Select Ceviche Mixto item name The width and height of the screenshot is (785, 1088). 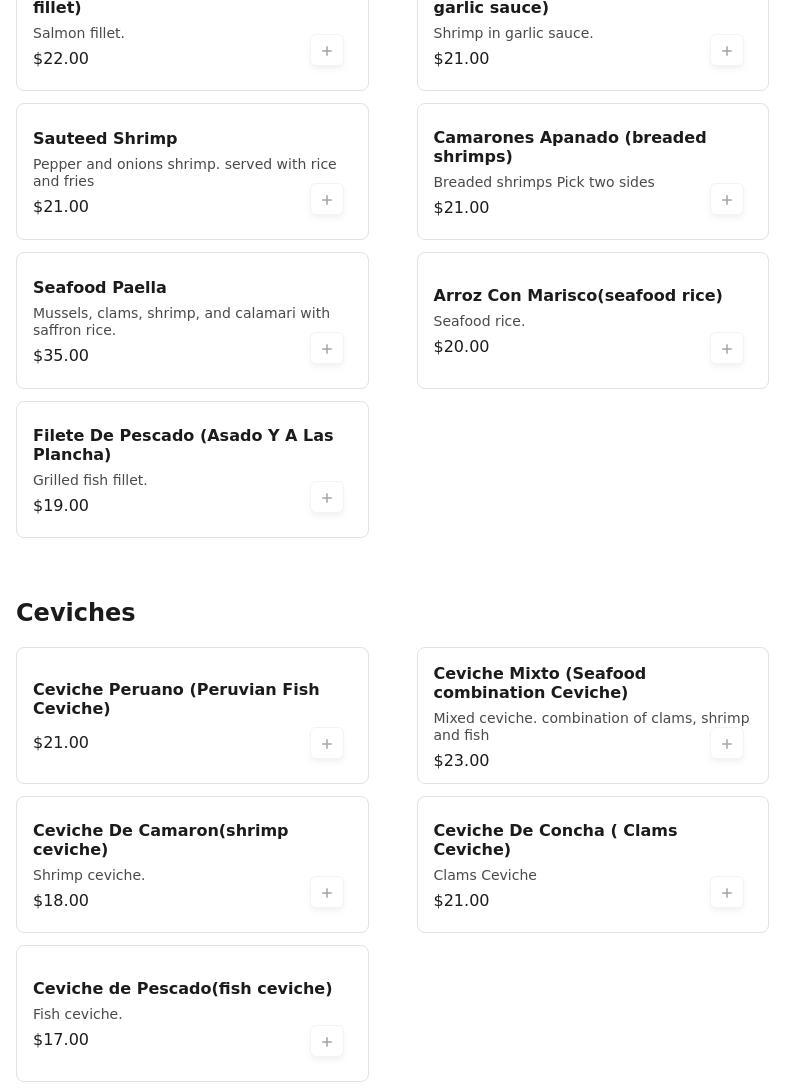(539, 683)
